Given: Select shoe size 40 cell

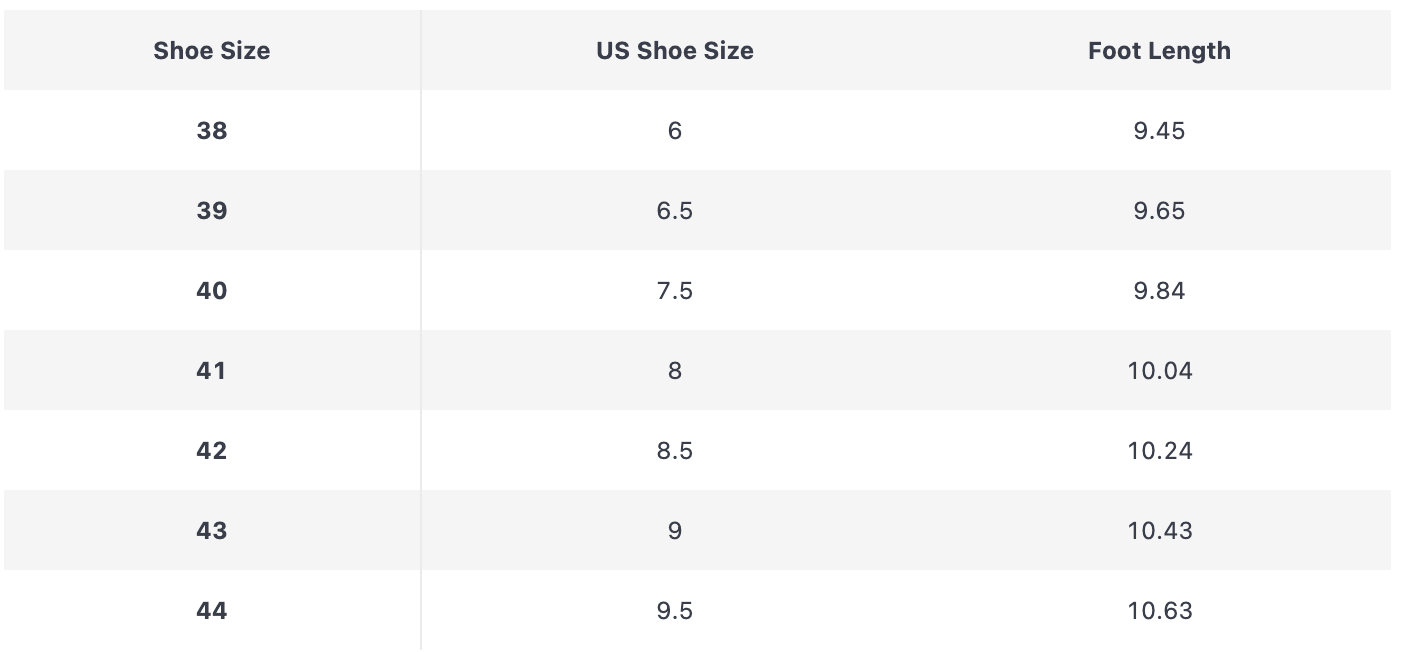Looking at the screenshot, I should click(x=212, y=291).
